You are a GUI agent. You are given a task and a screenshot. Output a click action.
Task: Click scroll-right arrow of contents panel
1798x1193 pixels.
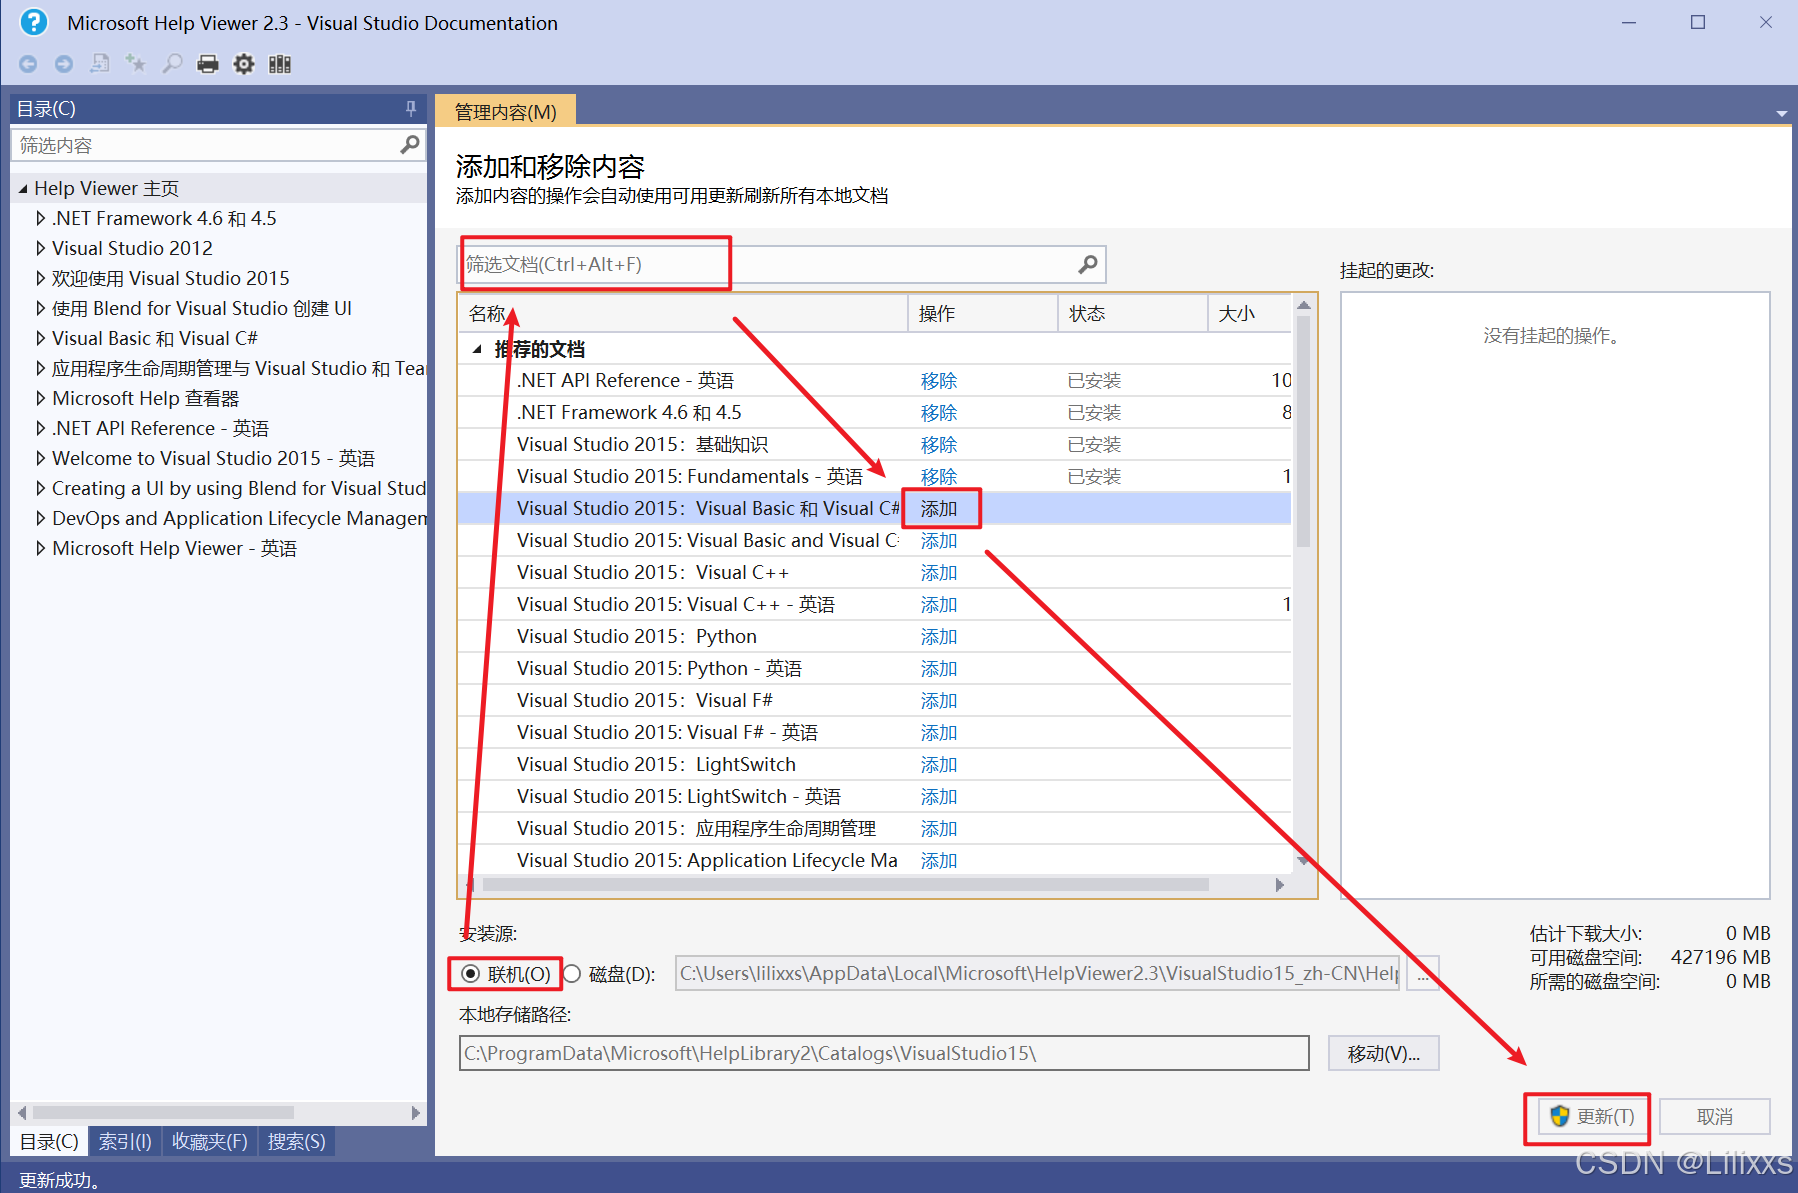416,1112
